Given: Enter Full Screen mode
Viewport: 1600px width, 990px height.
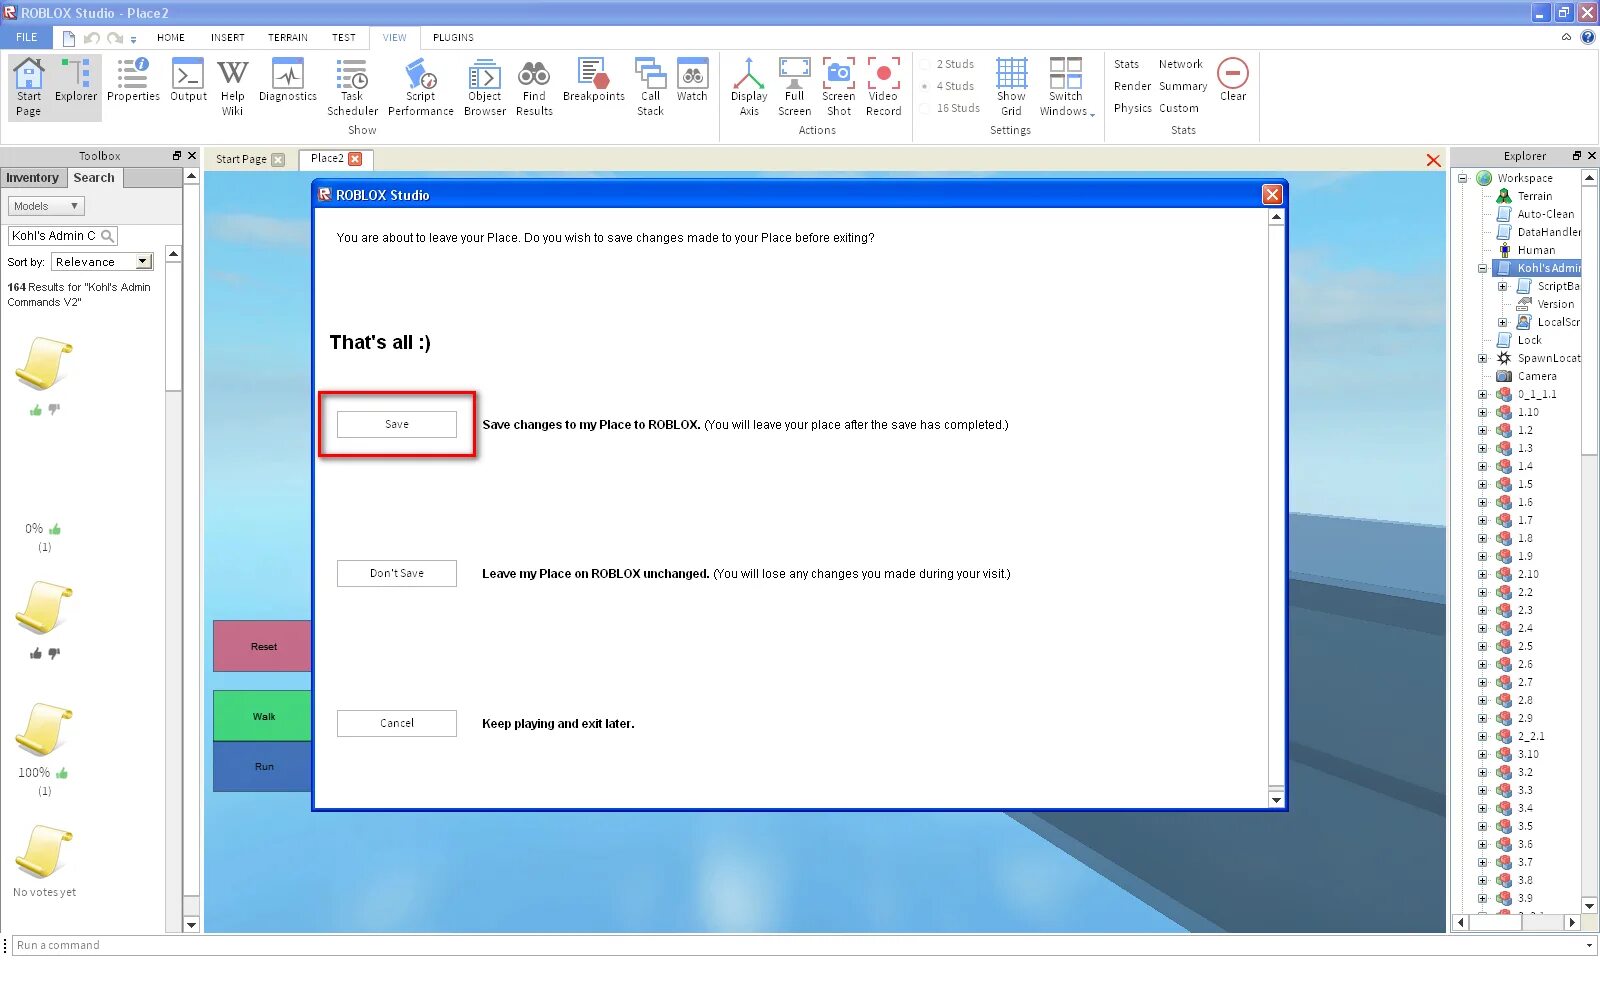Looking at the screenshot, I should click(794, 87).
